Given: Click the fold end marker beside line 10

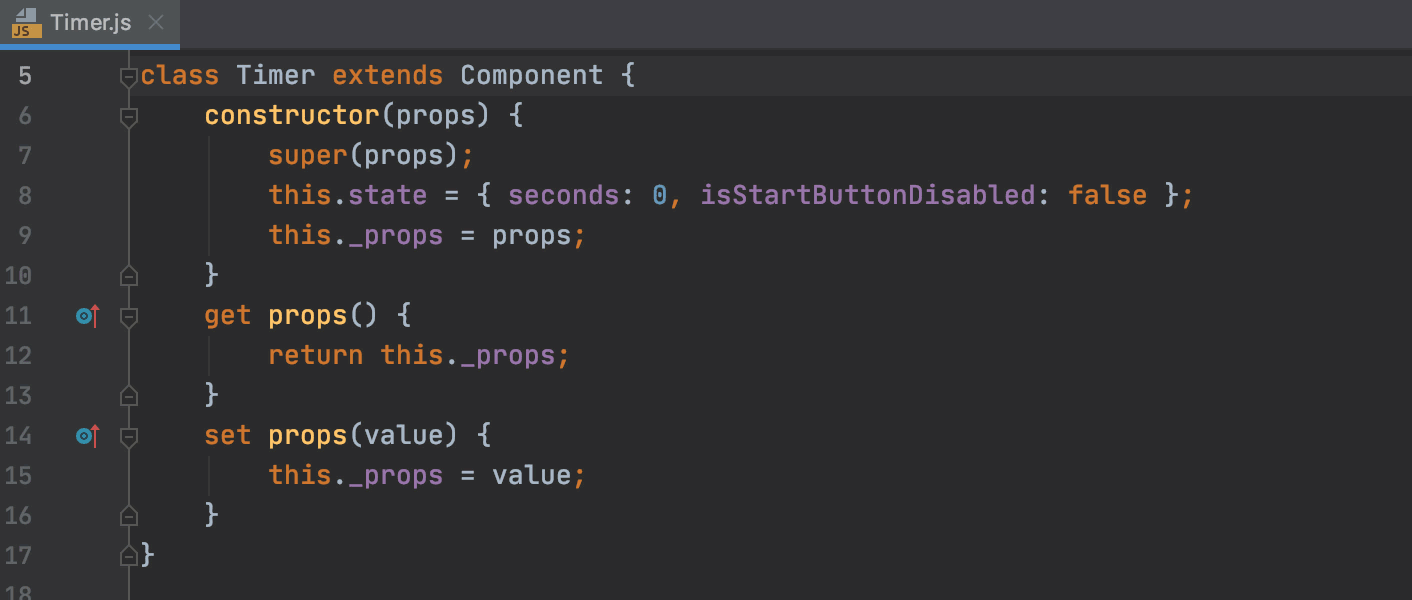Looking at the screenshot, I should tap(128, 275).
